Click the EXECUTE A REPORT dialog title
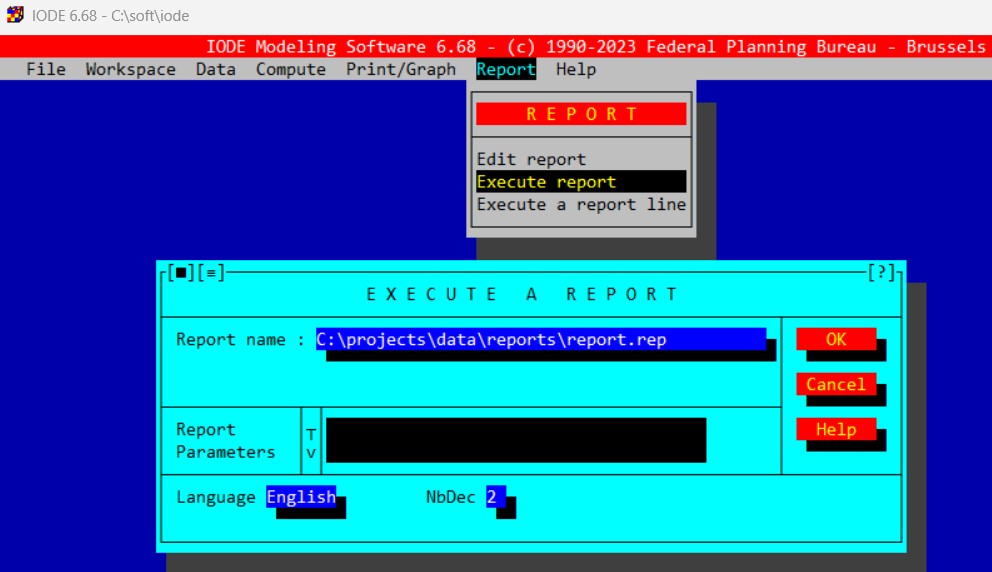992x572 pixels. [x=523, y=294]
